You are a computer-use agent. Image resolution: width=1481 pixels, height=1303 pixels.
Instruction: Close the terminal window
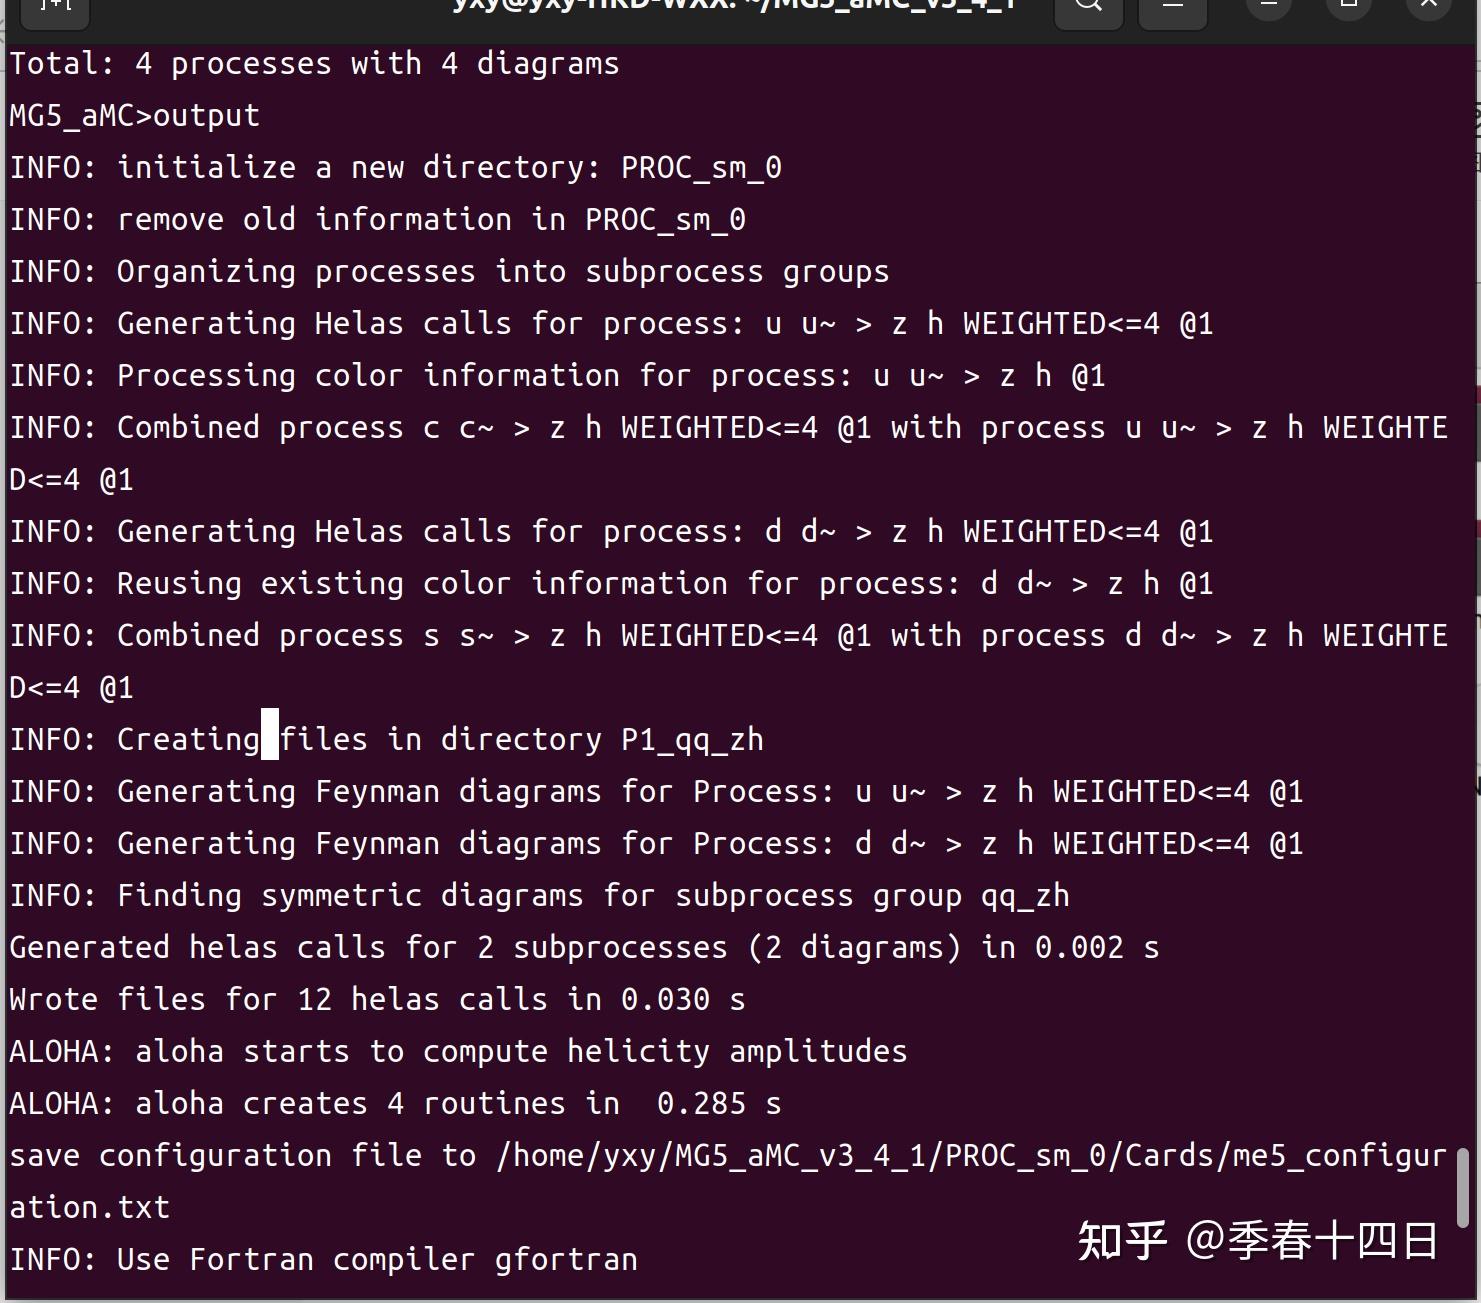coord(1428,6)
